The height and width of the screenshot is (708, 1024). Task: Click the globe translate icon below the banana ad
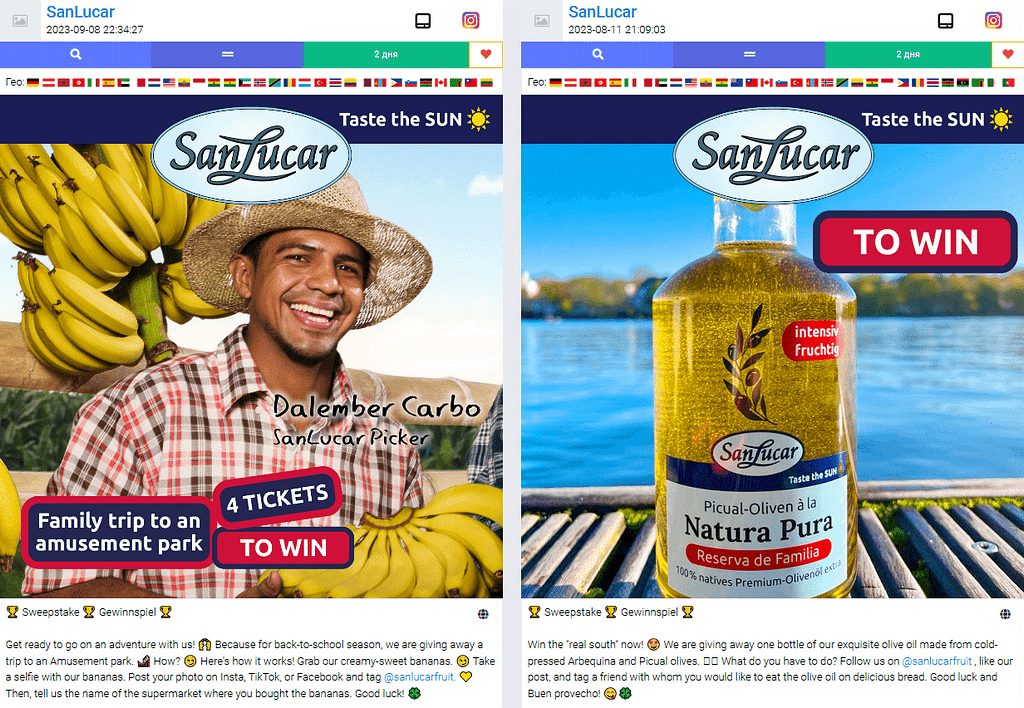point(483,614)
